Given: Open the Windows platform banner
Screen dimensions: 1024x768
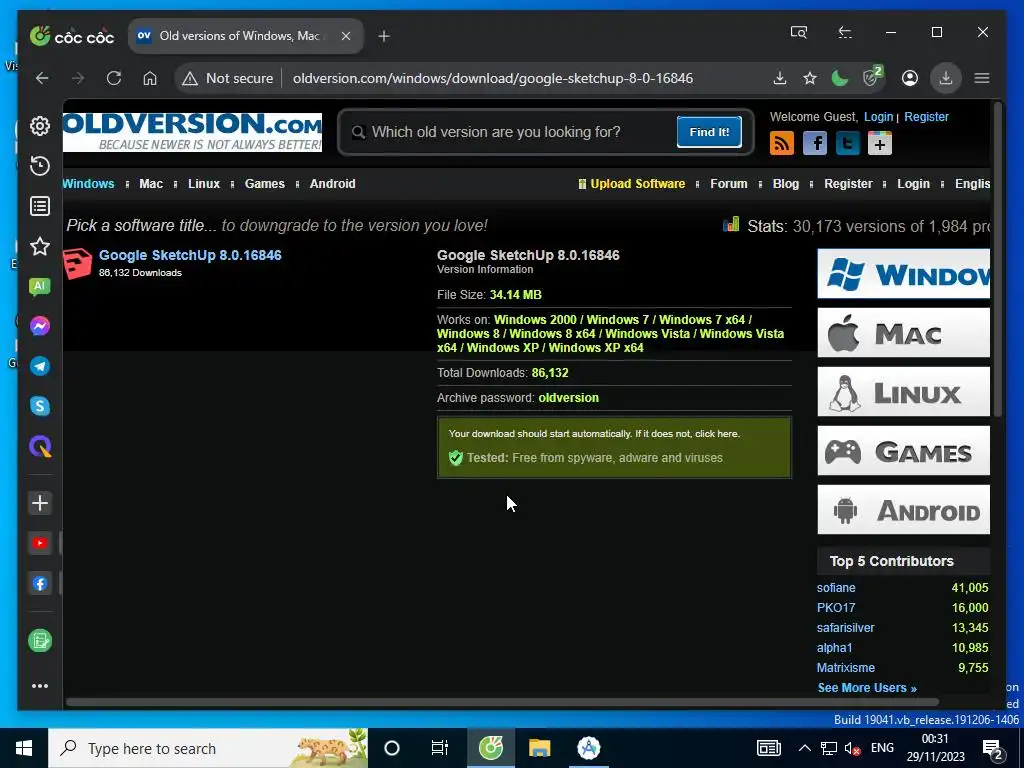Looking at the screenshot, I should coord(903,274).
